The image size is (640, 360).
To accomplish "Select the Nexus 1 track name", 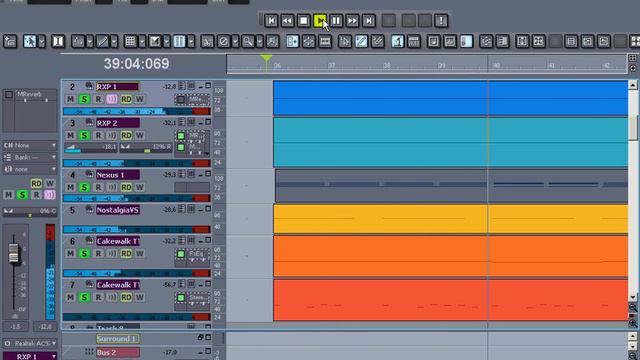I will [118, 175].
